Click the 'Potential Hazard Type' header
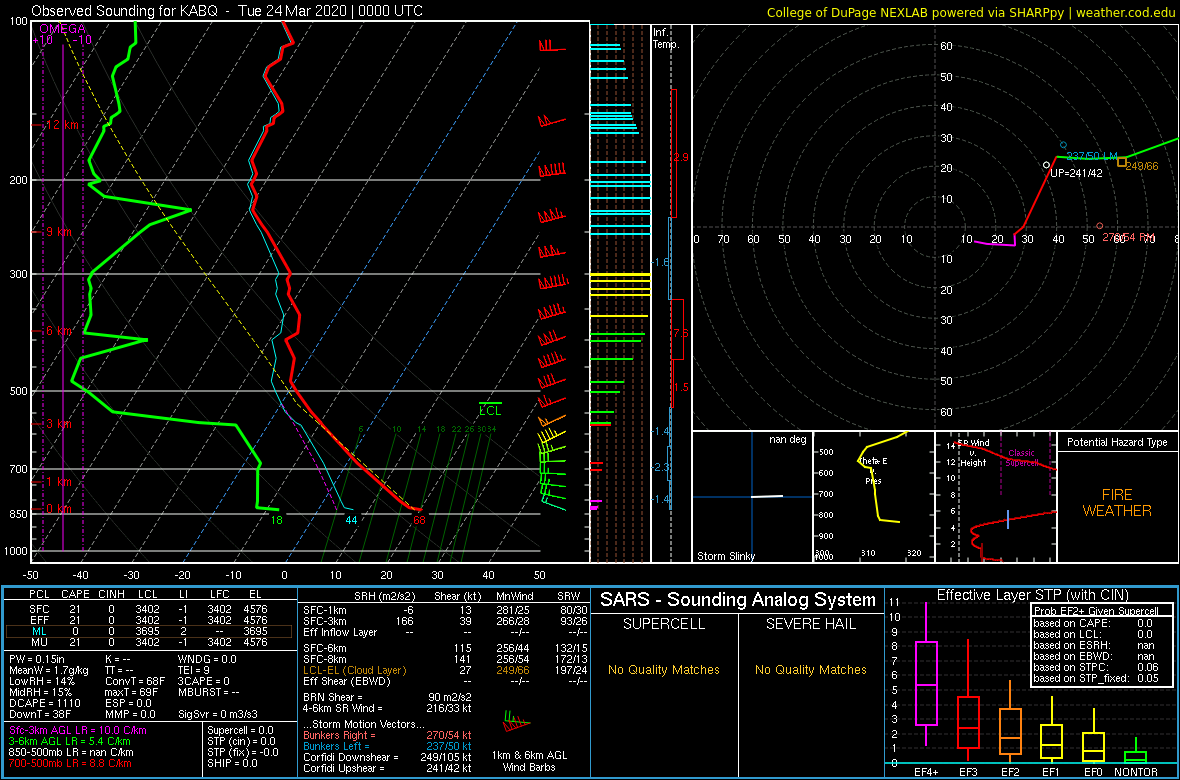This screenshot has height=780, width=1180. point(1117,443)
